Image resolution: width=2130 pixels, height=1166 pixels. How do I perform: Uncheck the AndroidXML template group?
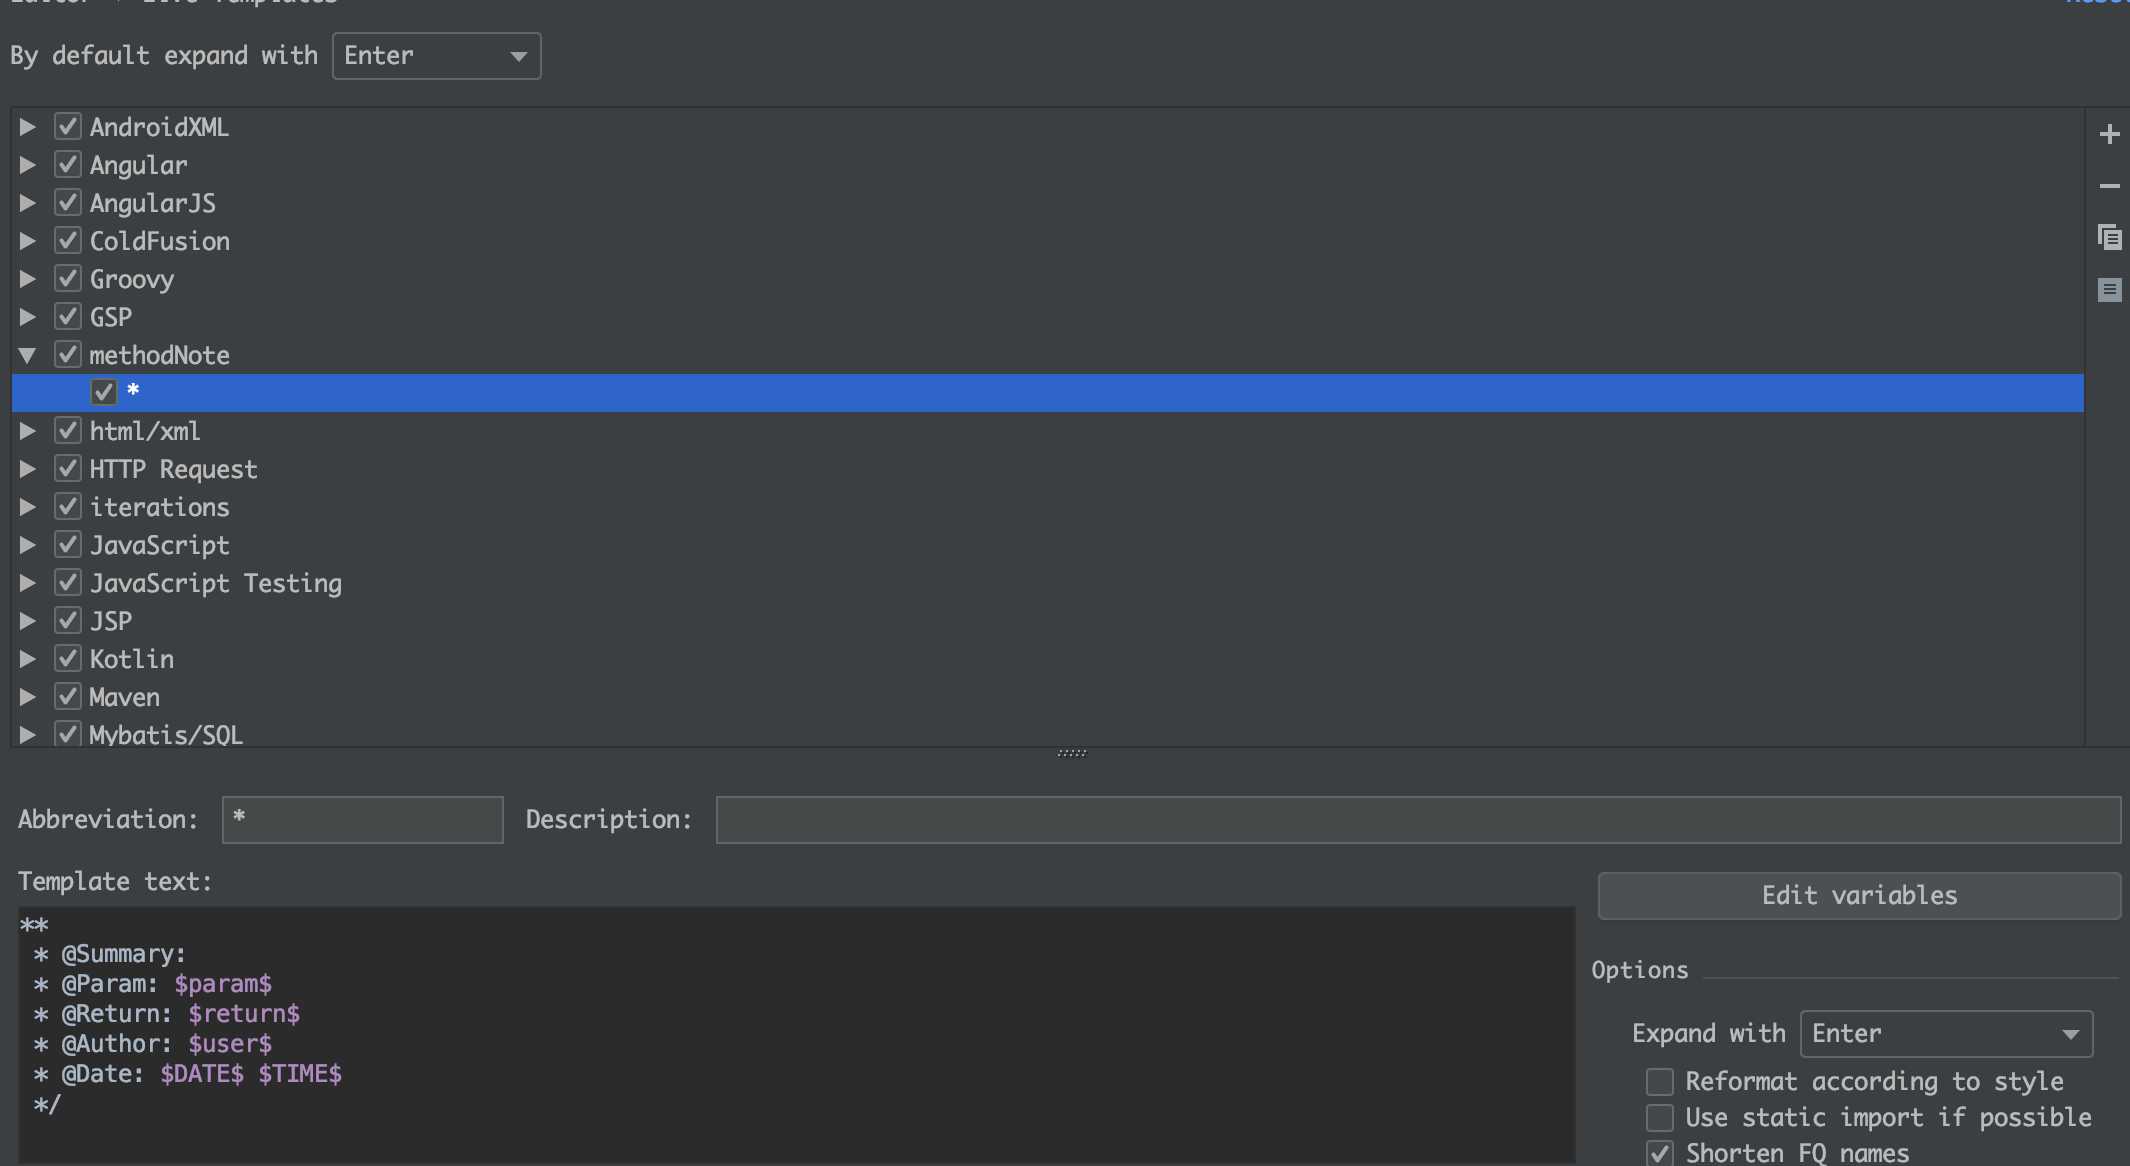68,126
